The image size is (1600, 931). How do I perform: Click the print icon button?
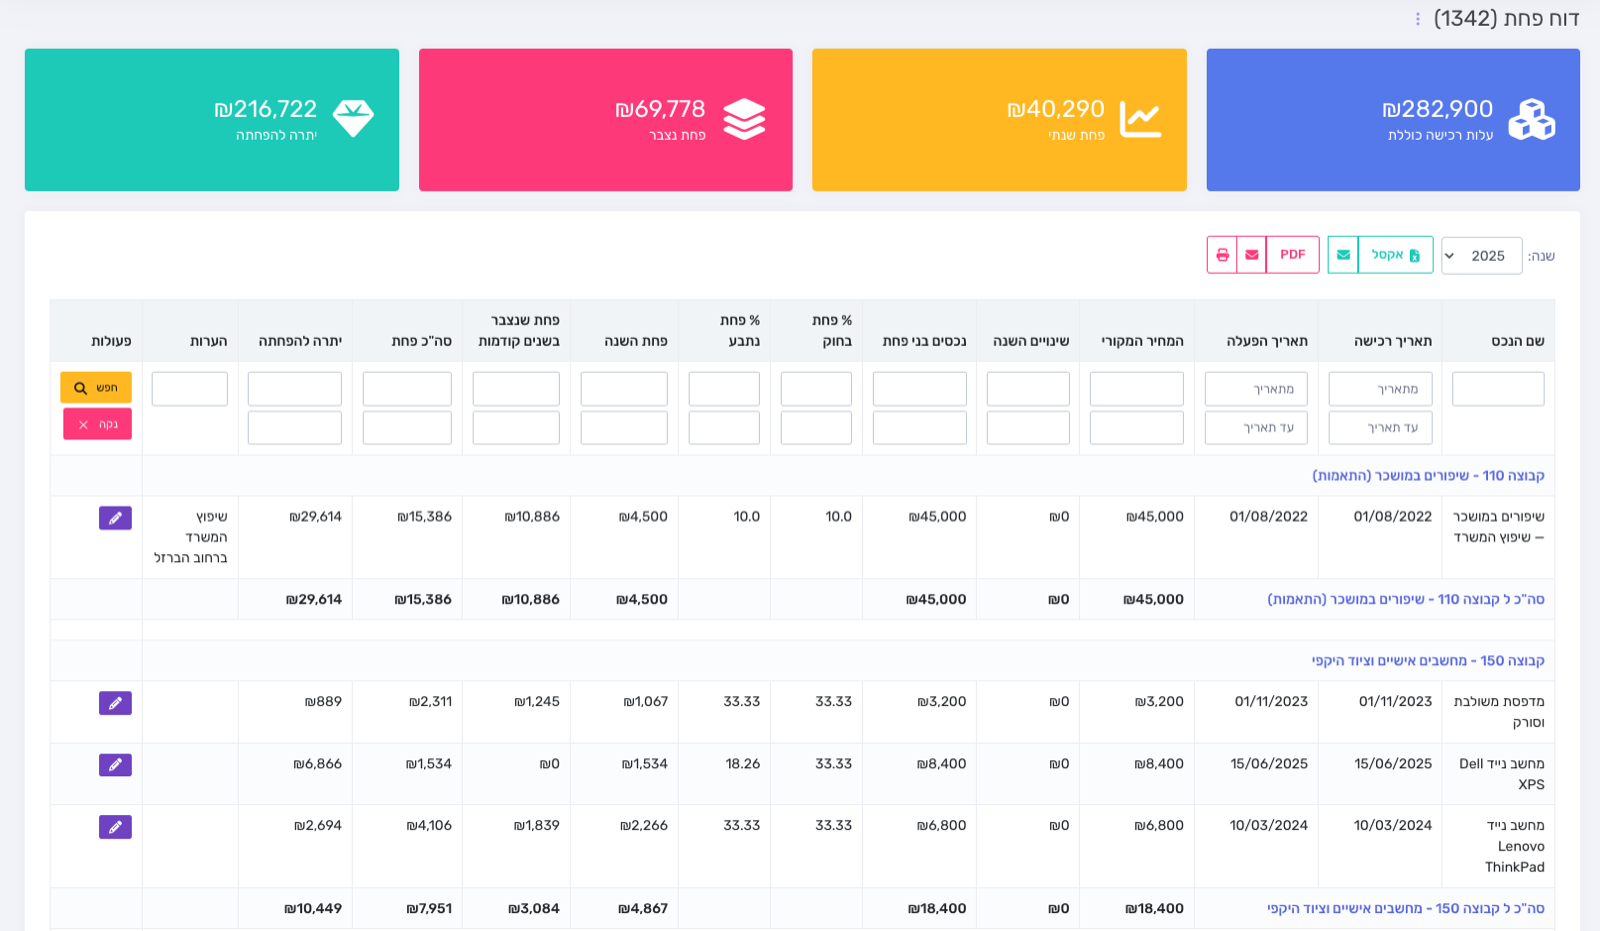pyautogui.click(x=1222, y=255)
